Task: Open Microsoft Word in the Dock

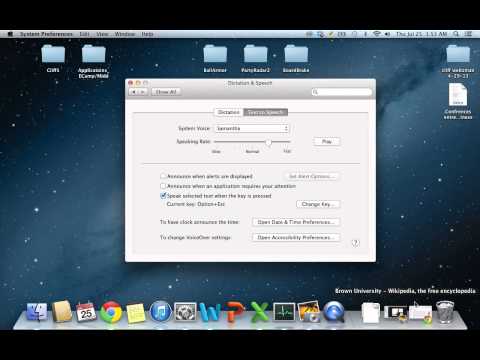Action: (210, 312)
